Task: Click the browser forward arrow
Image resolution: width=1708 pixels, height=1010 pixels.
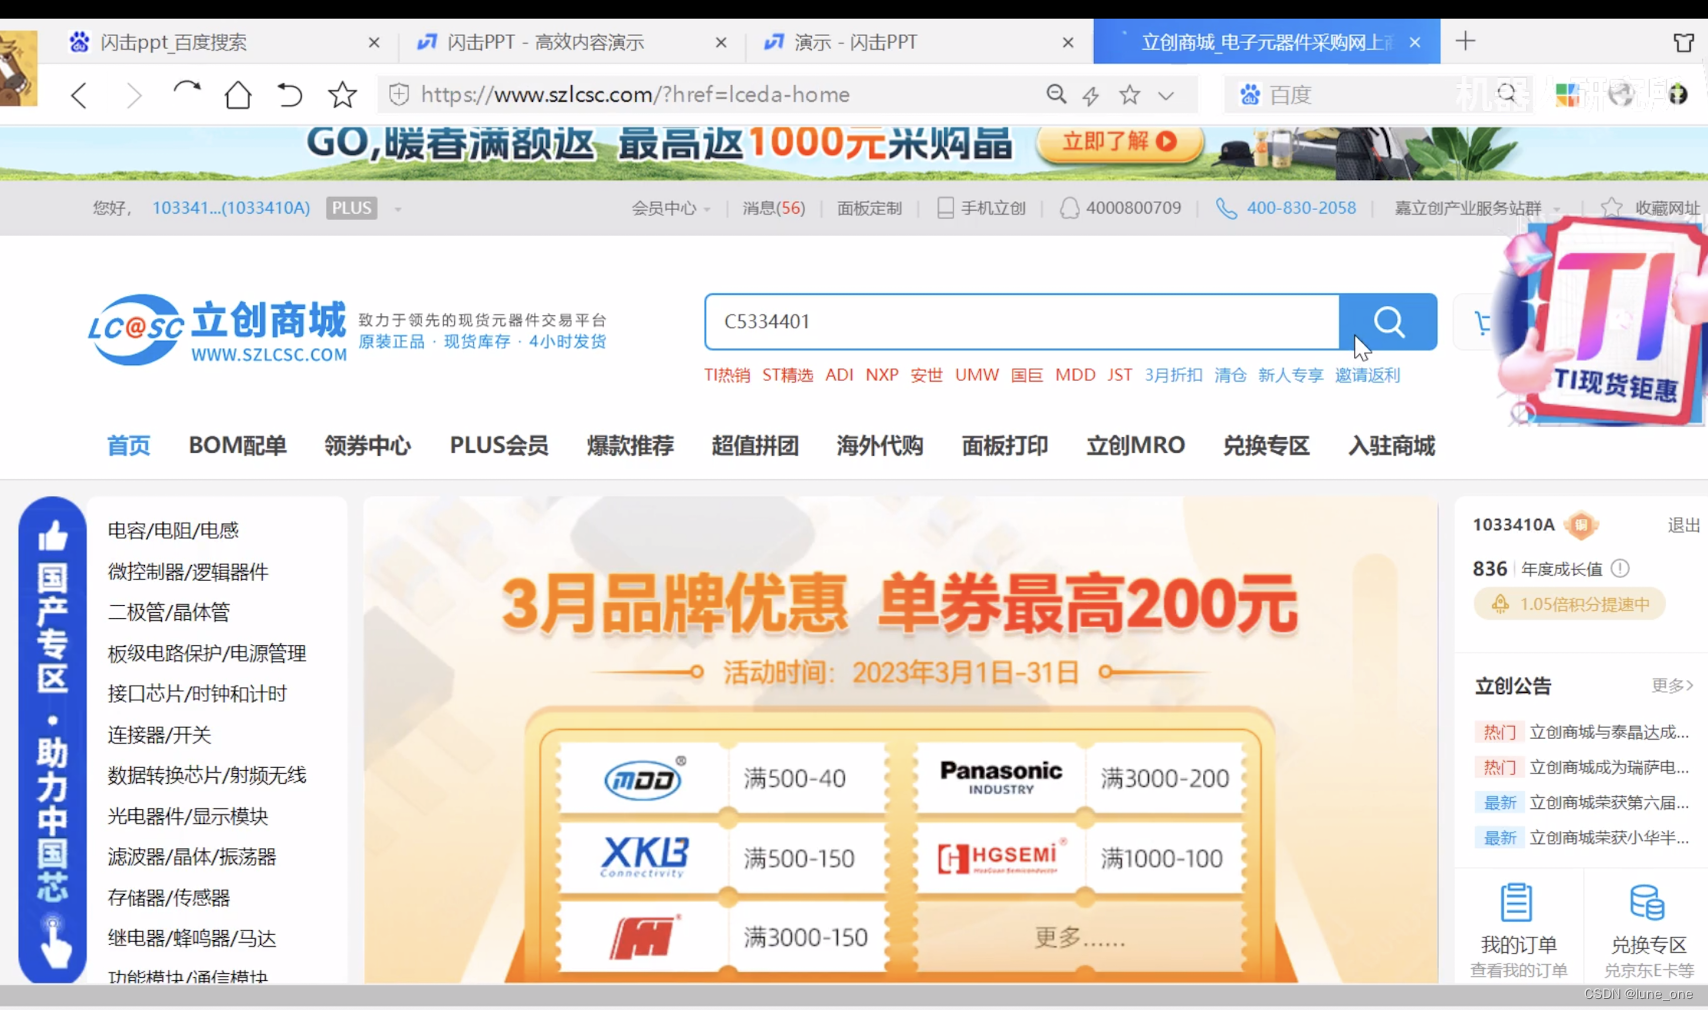Action: (133, 95)
